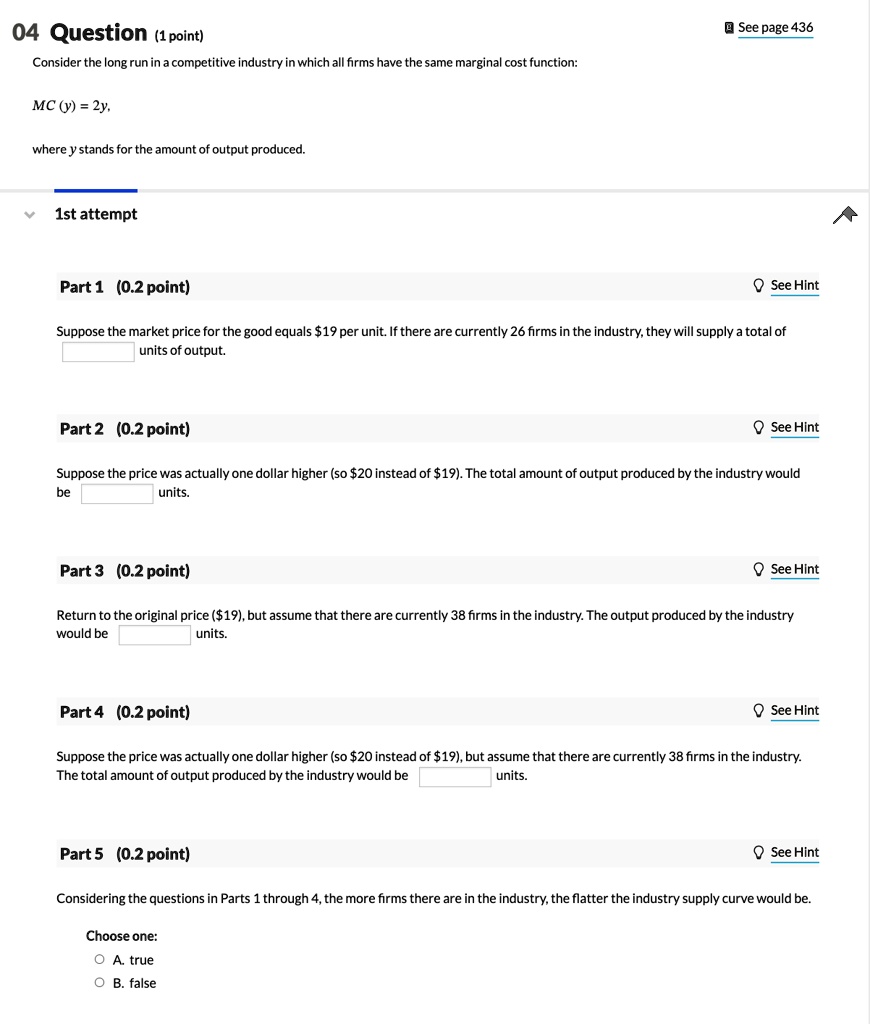Image resolution: width=870 pixels, height=1024 pixels.
Task: Click the lightbulb hint icon for Part 4
Action: 759,711
